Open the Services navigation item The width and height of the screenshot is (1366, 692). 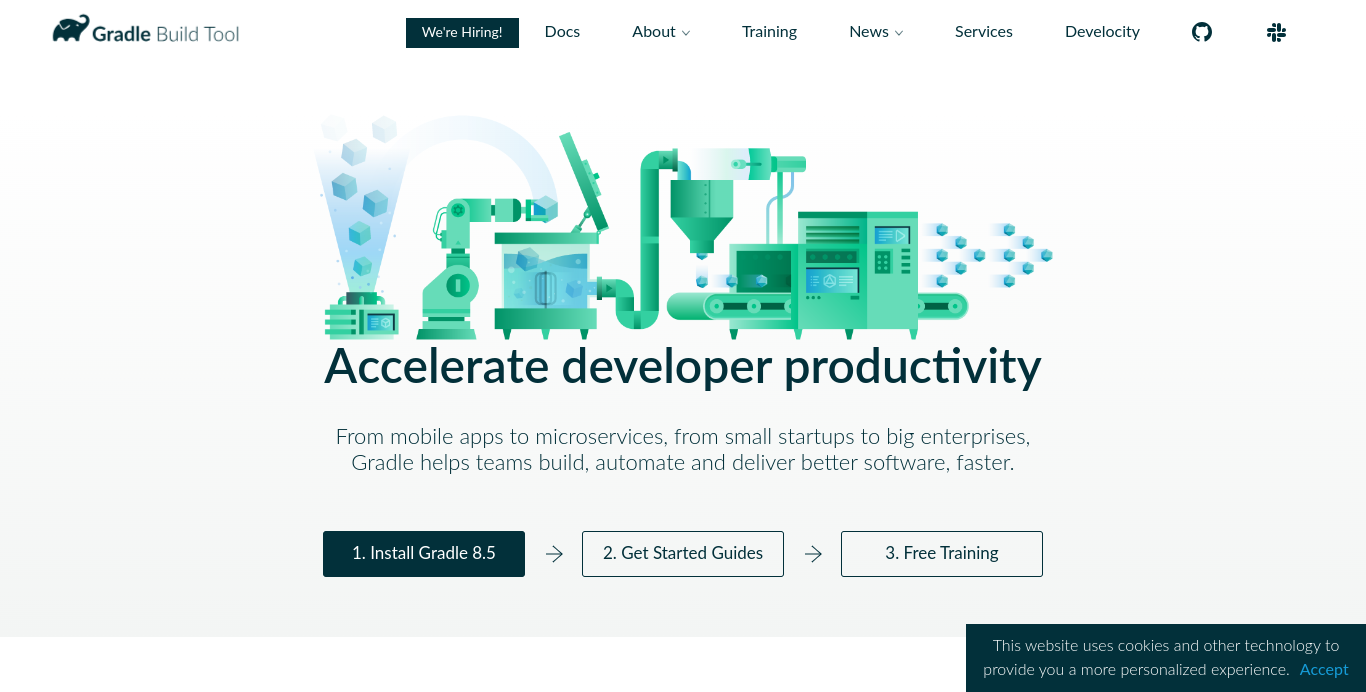(x=984, y=32)
